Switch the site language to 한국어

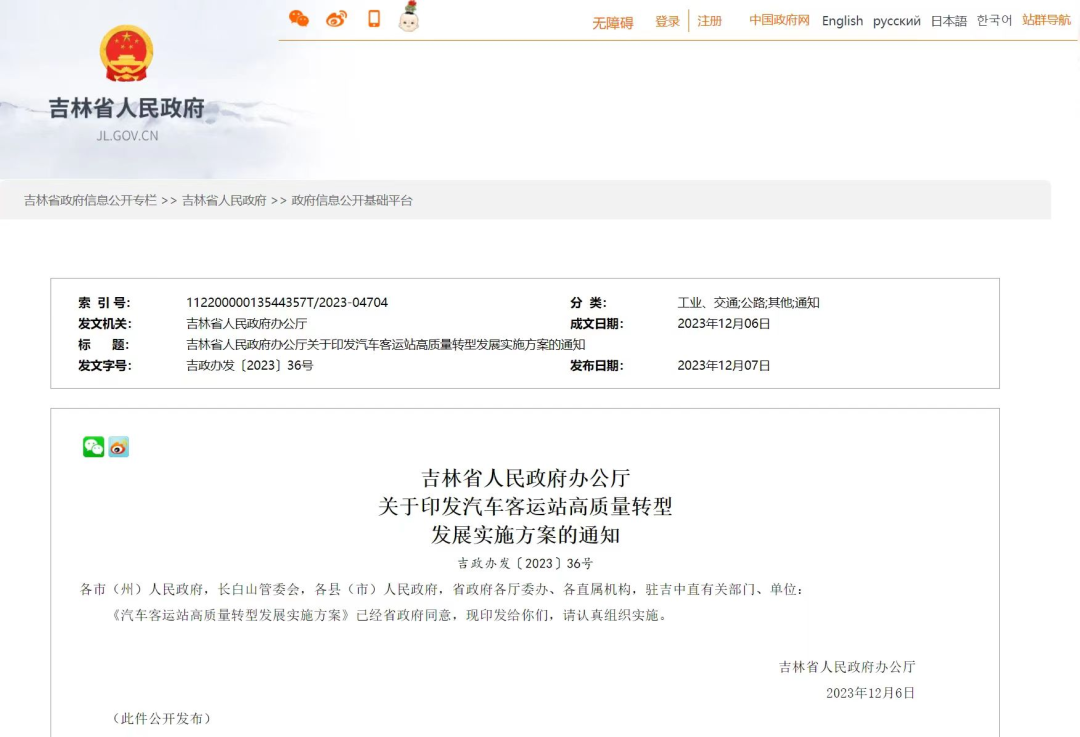point(993,21)
